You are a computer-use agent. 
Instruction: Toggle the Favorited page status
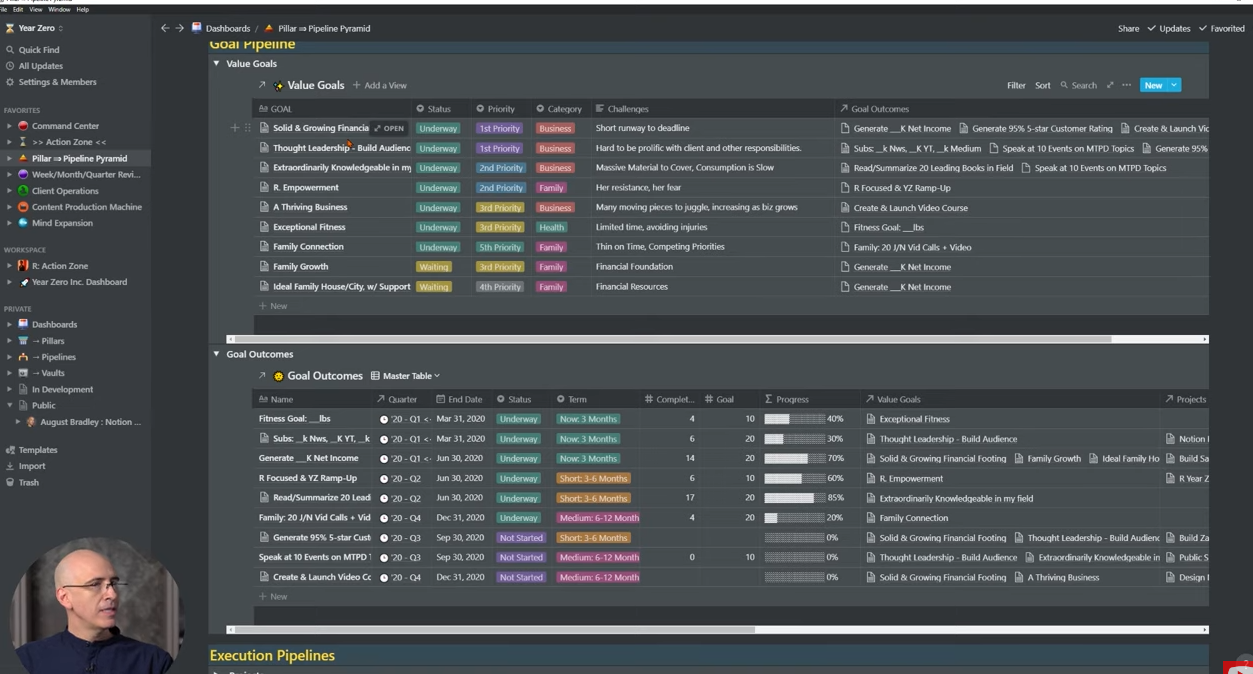tap(1221, 28)
